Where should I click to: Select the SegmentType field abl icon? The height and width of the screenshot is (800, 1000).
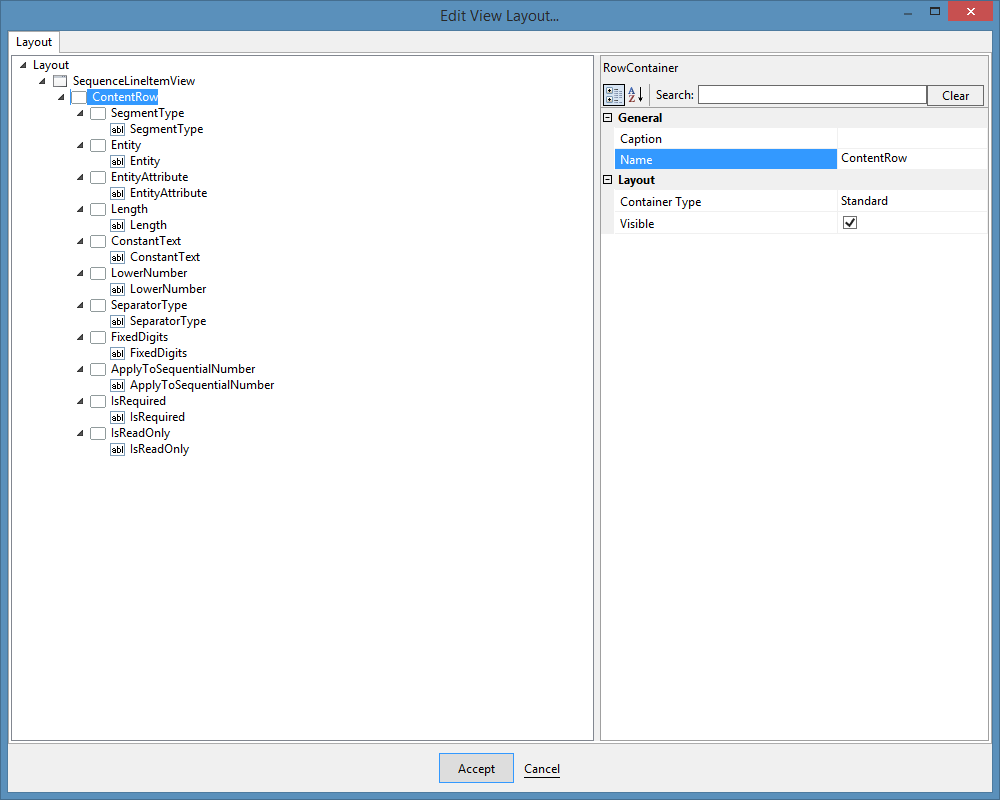tap(117, 130)
